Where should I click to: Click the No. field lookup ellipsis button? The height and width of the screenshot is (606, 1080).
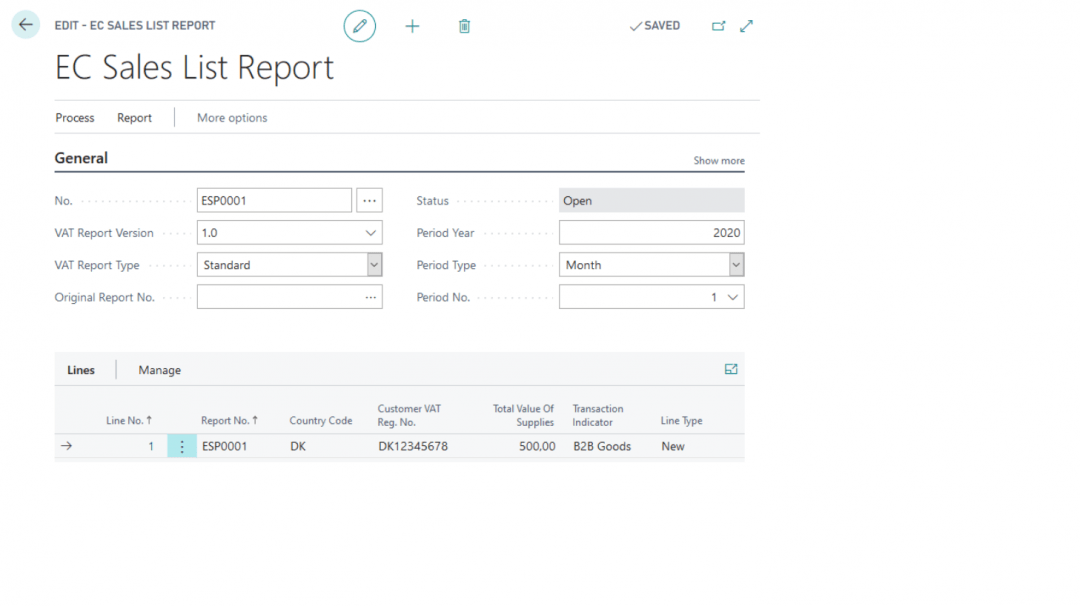pyautogui.click(x=369, y=201)
